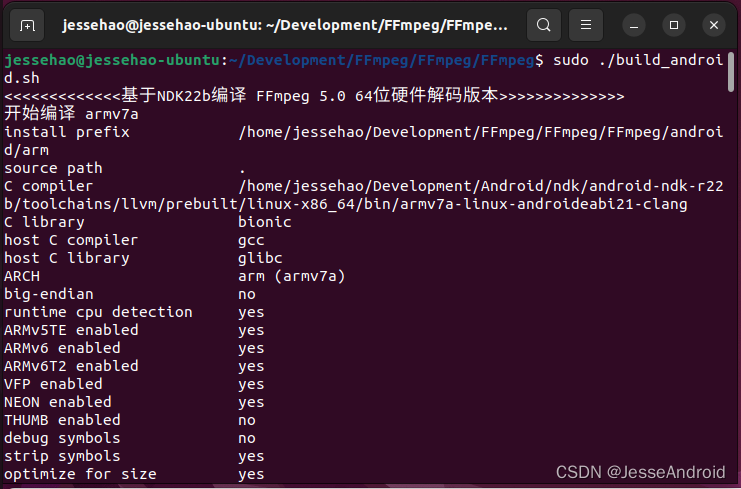Image resolution: width=741 pixels, height=489 pixels.
Task: Click the 'gcc' value
Action: click(x=251, y=240)
